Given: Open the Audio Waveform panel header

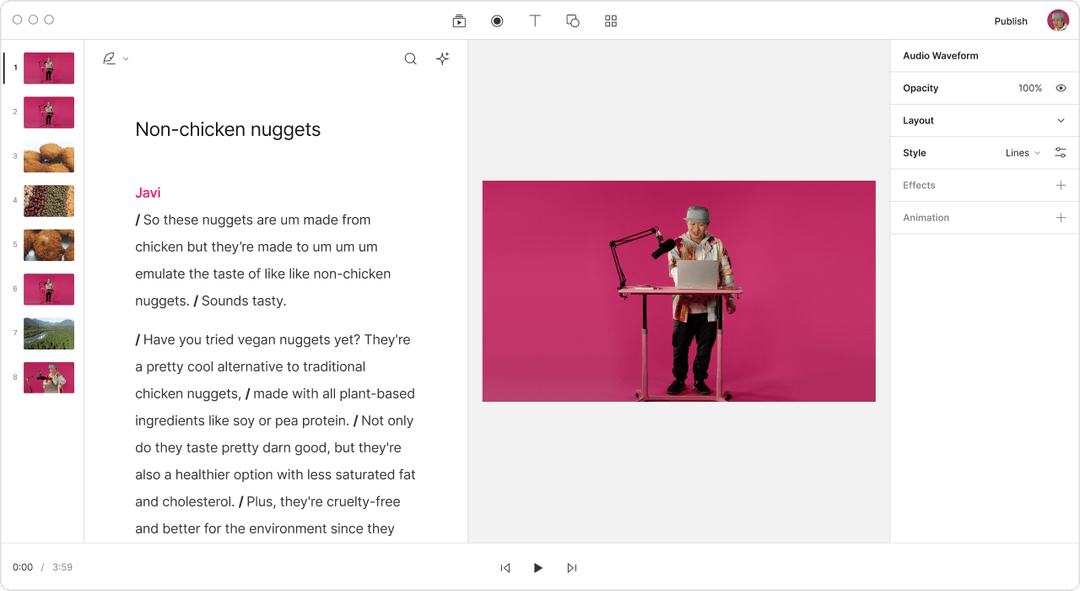Looking at the screenshot, I should click(x=940, y=56).
